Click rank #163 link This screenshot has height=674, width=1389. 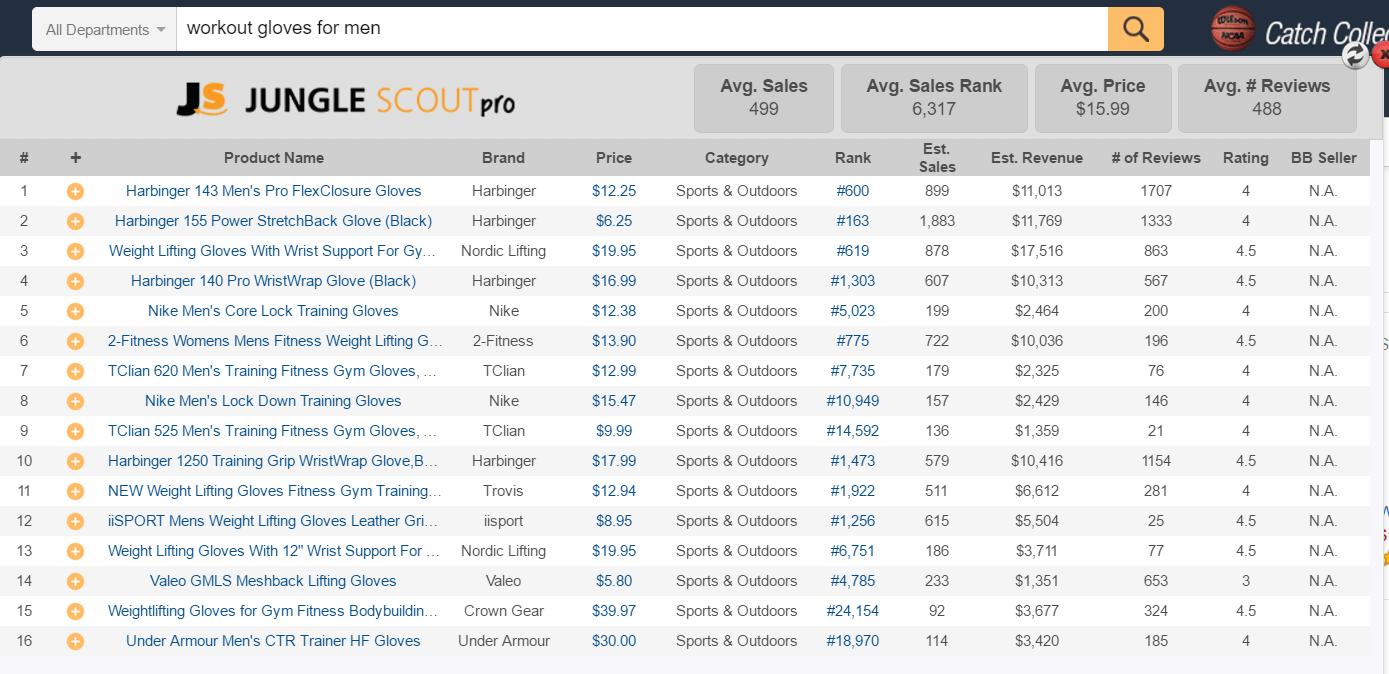(853, 221)
